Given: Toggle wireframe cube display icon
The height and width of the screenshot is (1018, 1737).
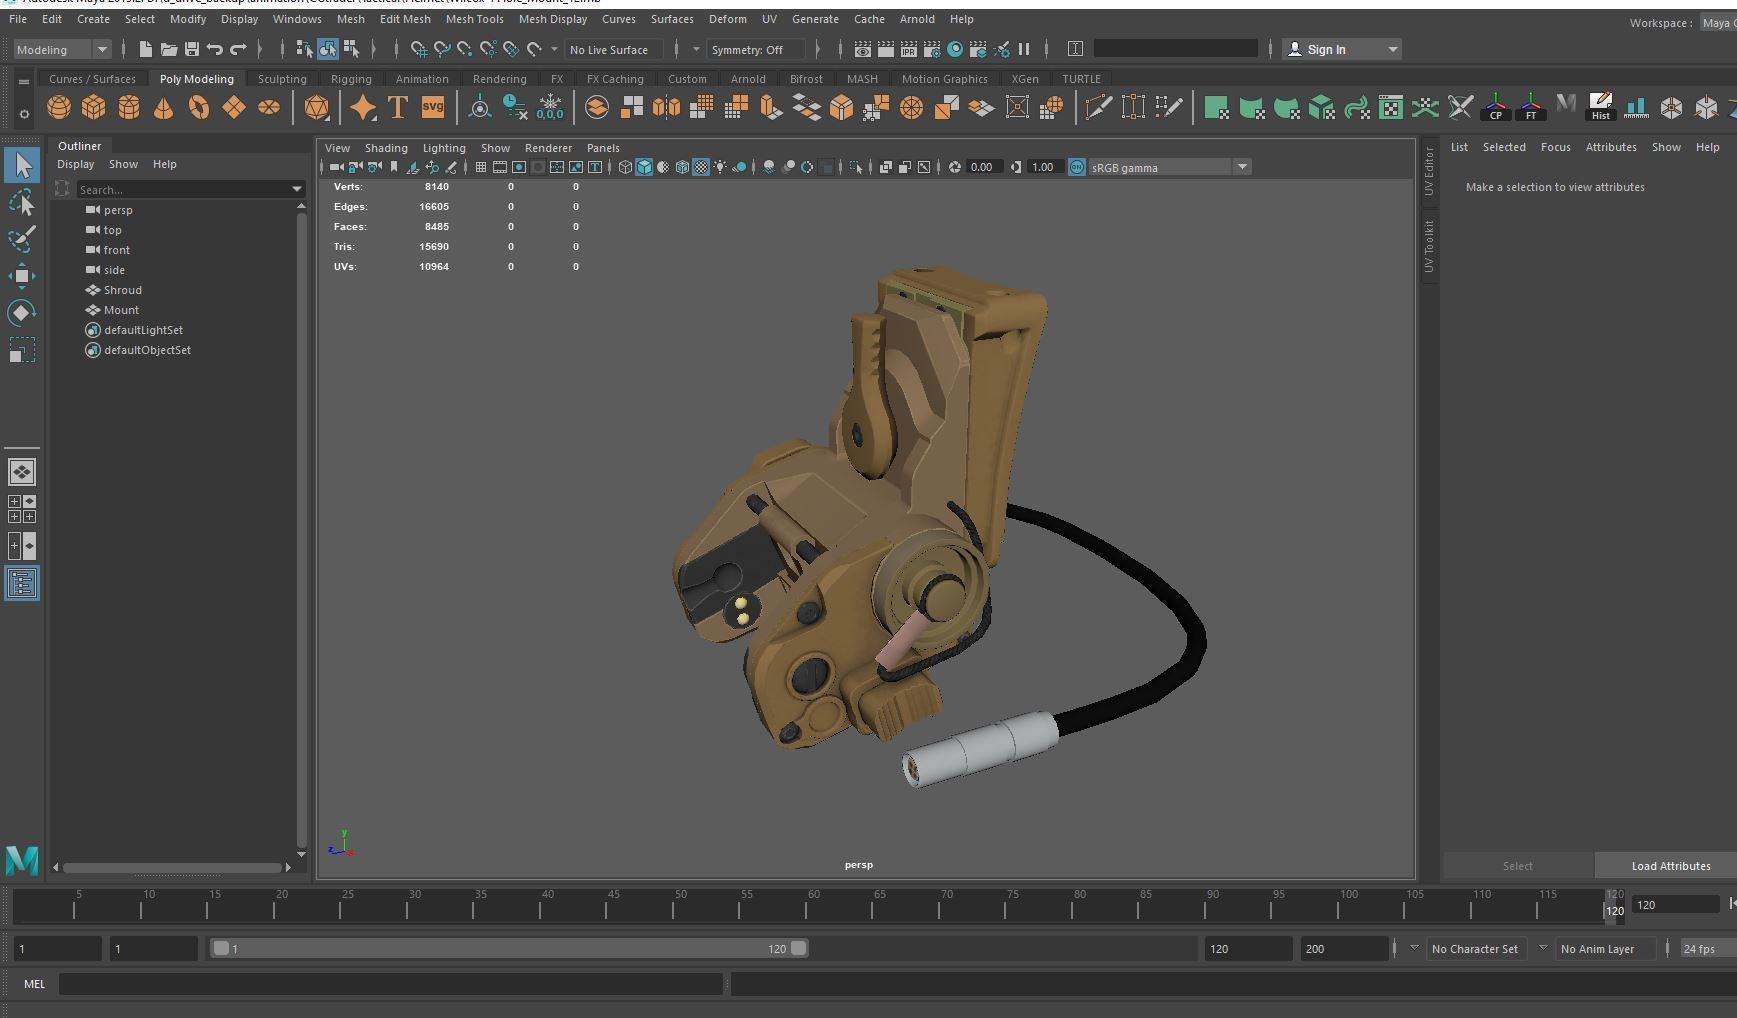Looking at the screenshot, I should pos(625,167).
